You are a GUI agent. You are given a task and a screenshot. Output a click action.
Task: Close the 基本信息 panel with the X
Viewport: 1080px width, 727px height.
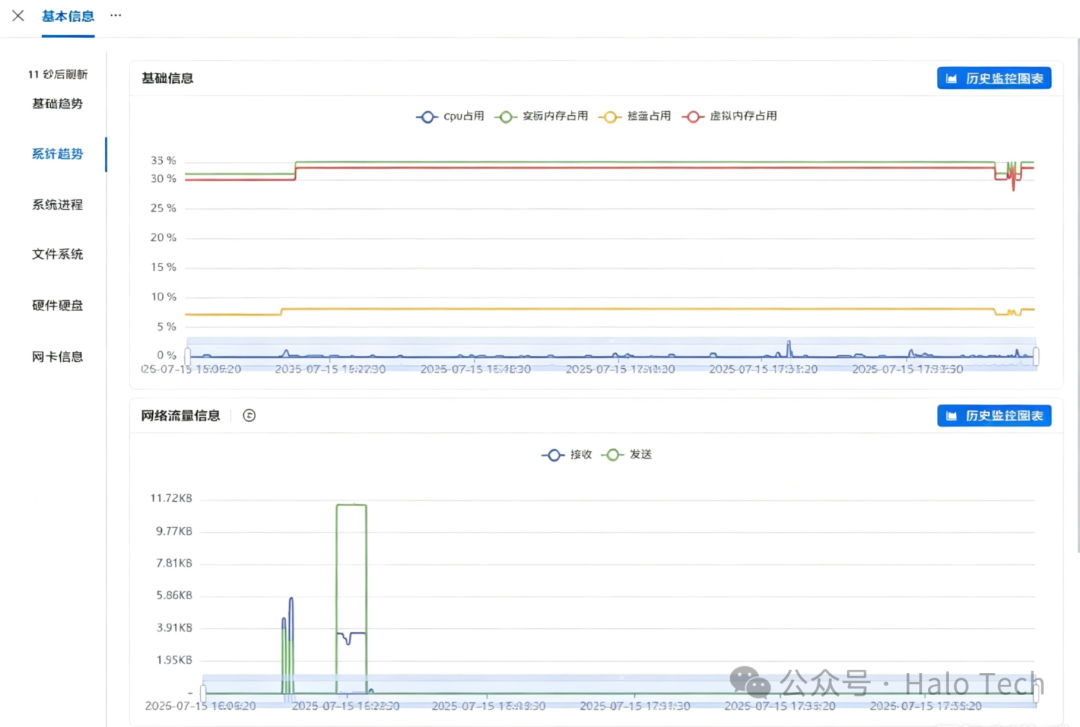[x=18, y=15]
